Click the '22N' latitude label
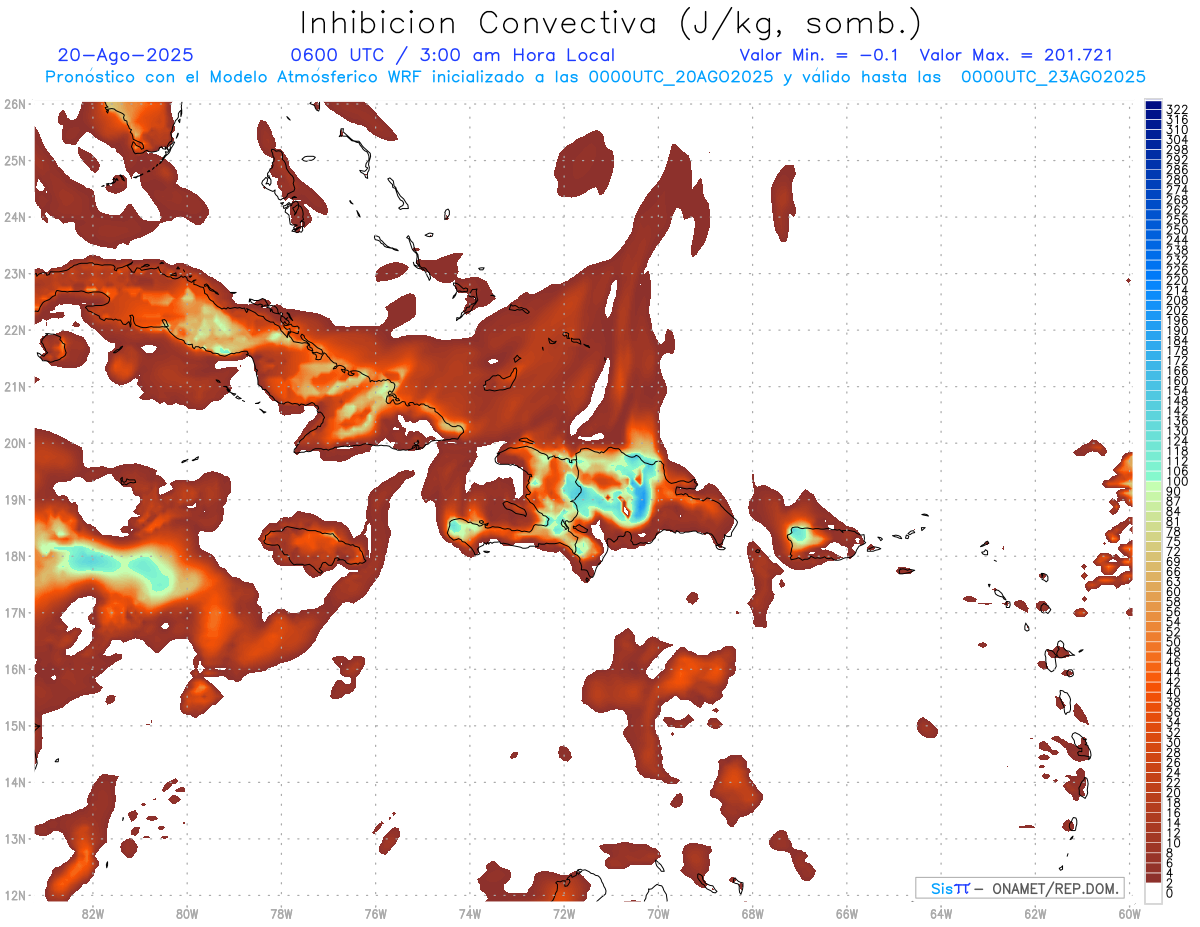This screenshot has width=1200, height=927. [15, 330]
